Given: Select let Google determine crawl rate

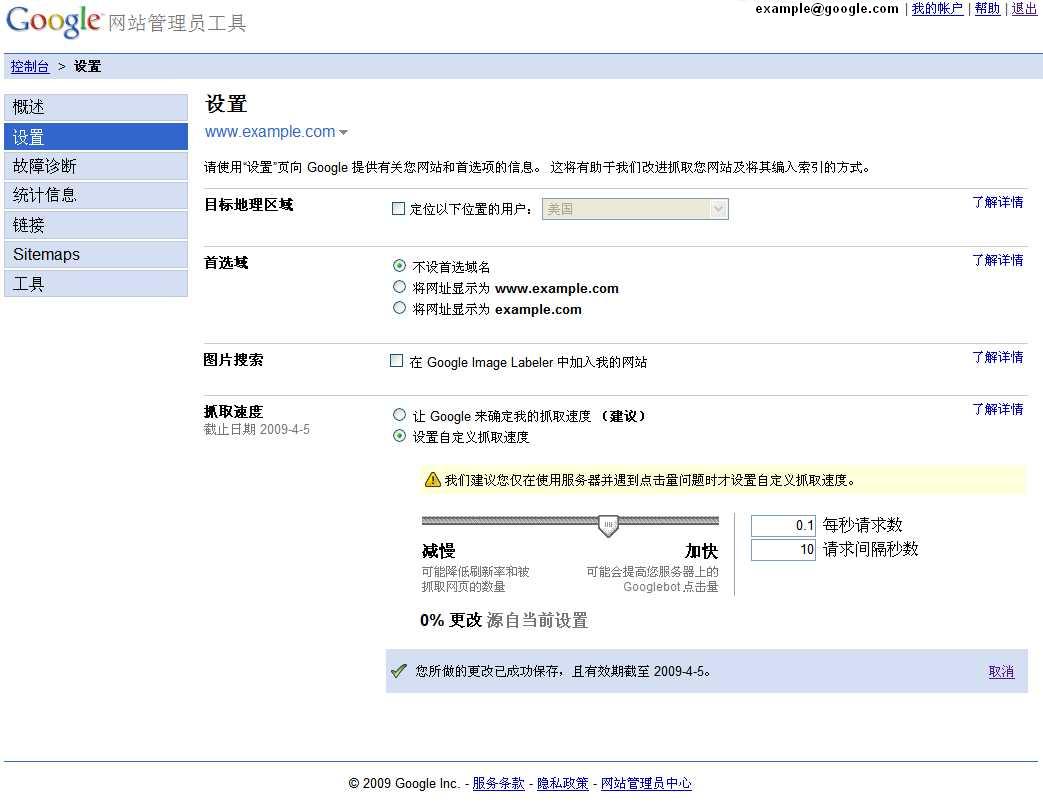Looking at the screenshot, I should click(x=399, y=415).
